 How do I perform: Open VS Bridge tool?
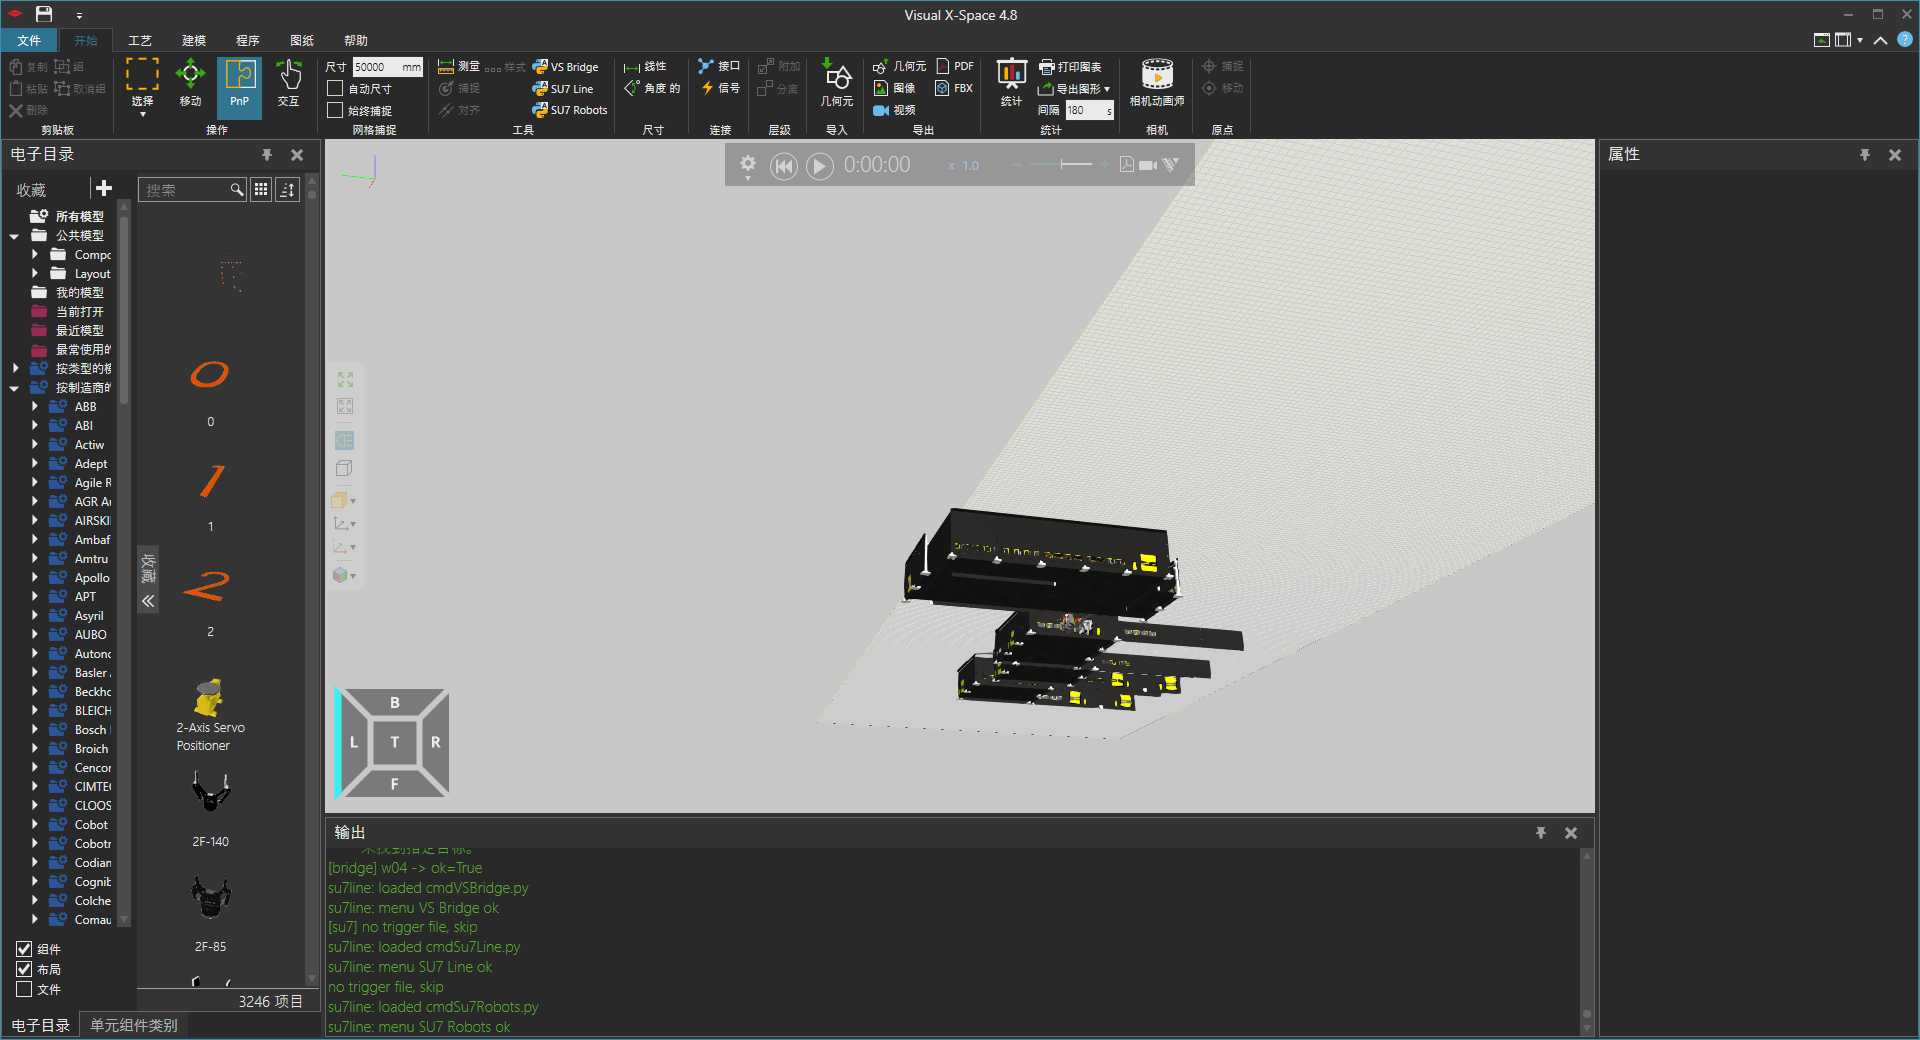pos(566,67)
